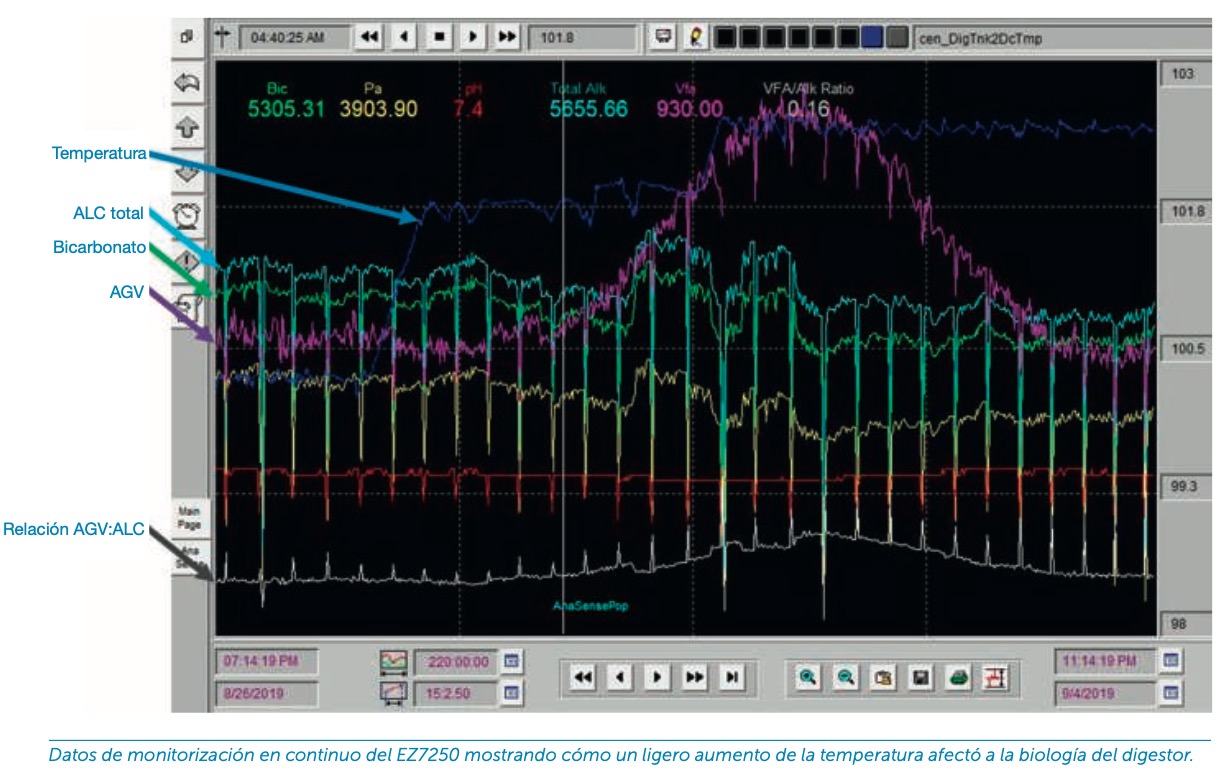Click the copy clipboard icon
Screen dimensions: 1223x768
coord(884,677)
